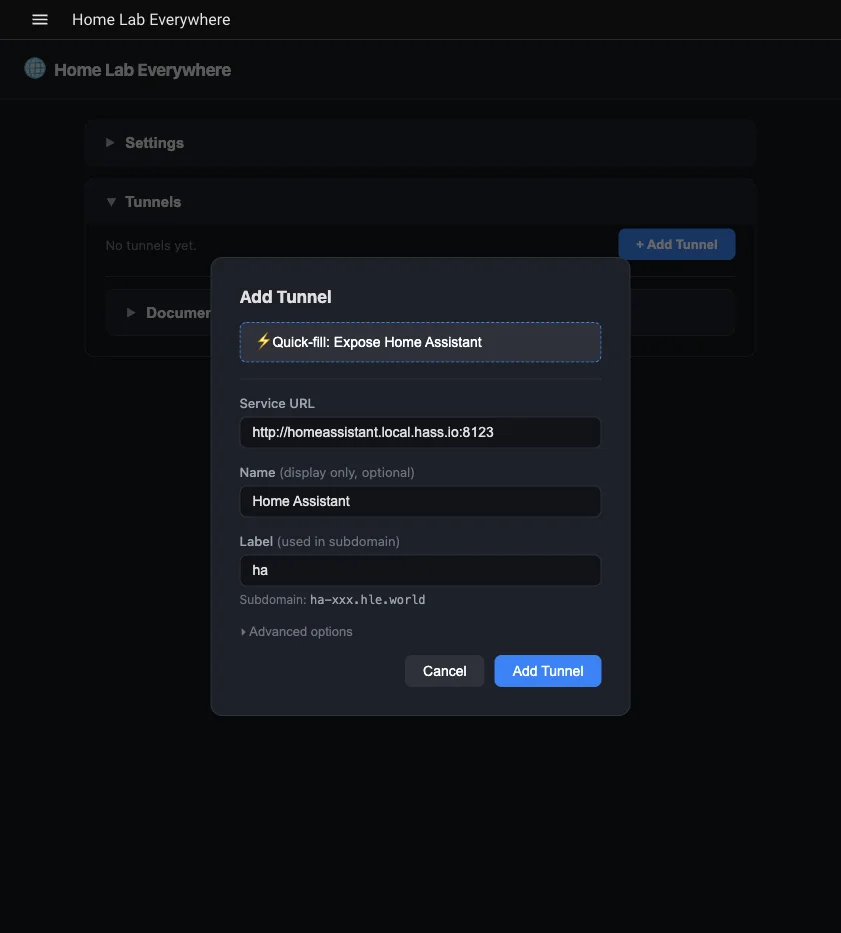Click the blue Add Tunnel button
Image resolution: width=841 pixels, height=933 pixels.
tap(547, 670)
